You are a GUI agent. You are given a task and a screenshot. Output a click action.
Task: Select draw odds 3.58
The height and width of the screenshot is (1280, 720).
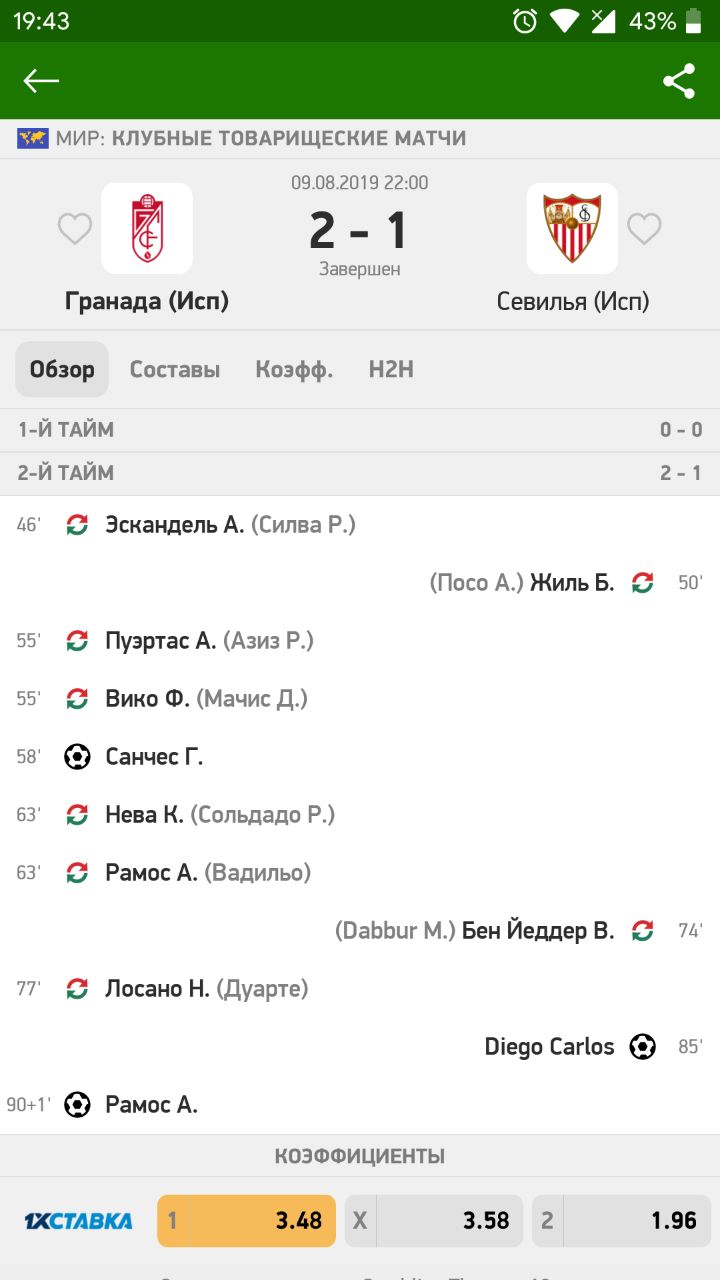point(434,1220)
